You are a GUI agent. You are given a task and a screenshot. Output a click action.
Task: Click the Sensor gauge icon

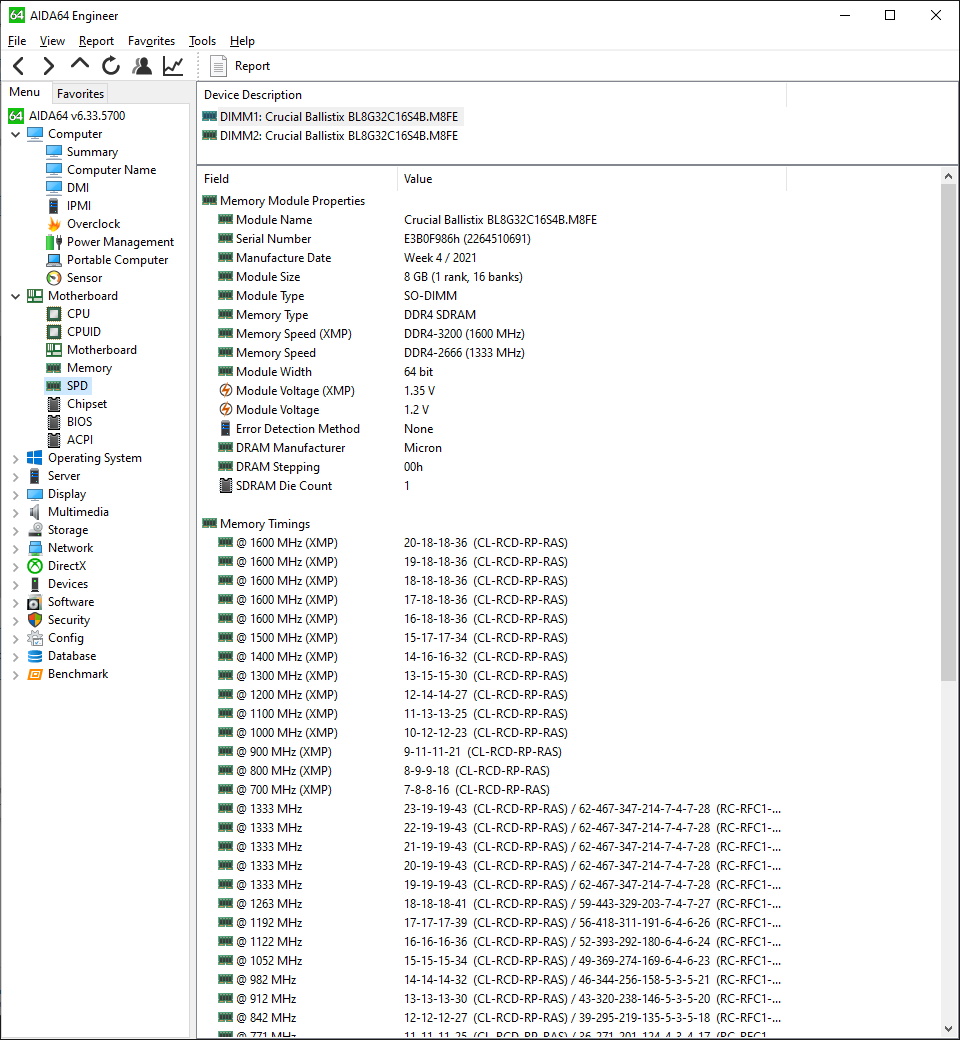(54, 278)
